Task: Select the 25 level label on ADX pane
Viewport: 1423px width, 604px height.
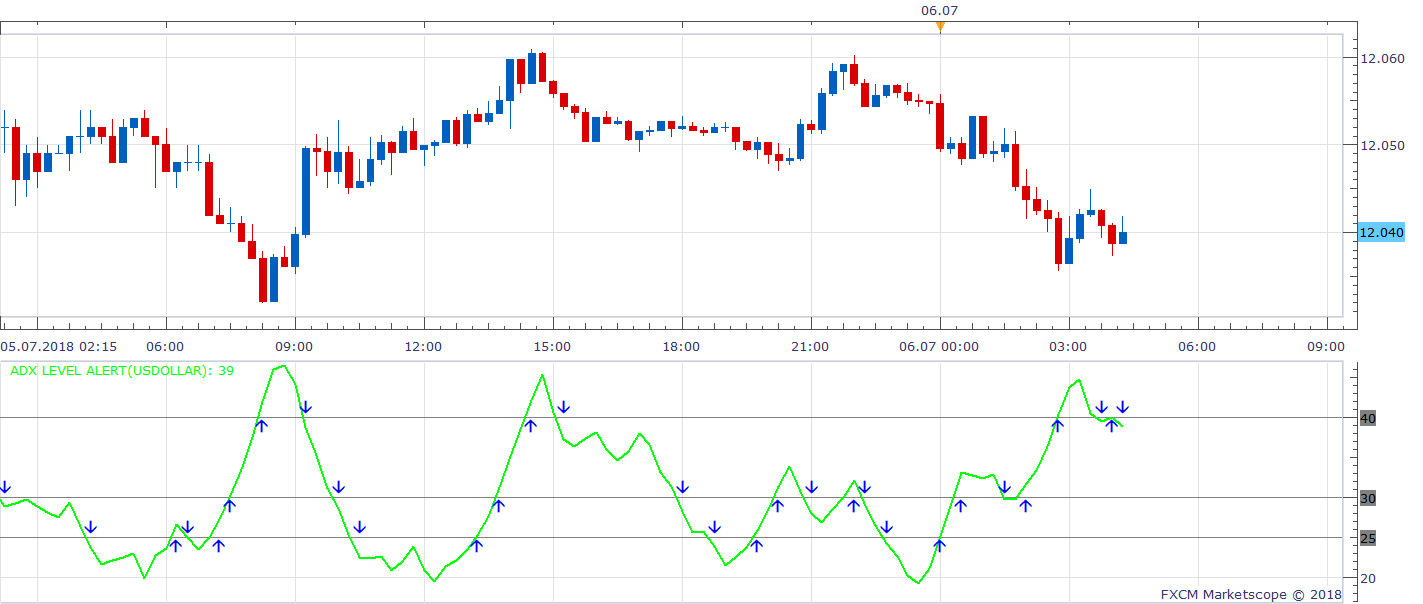Action: 1368,538
